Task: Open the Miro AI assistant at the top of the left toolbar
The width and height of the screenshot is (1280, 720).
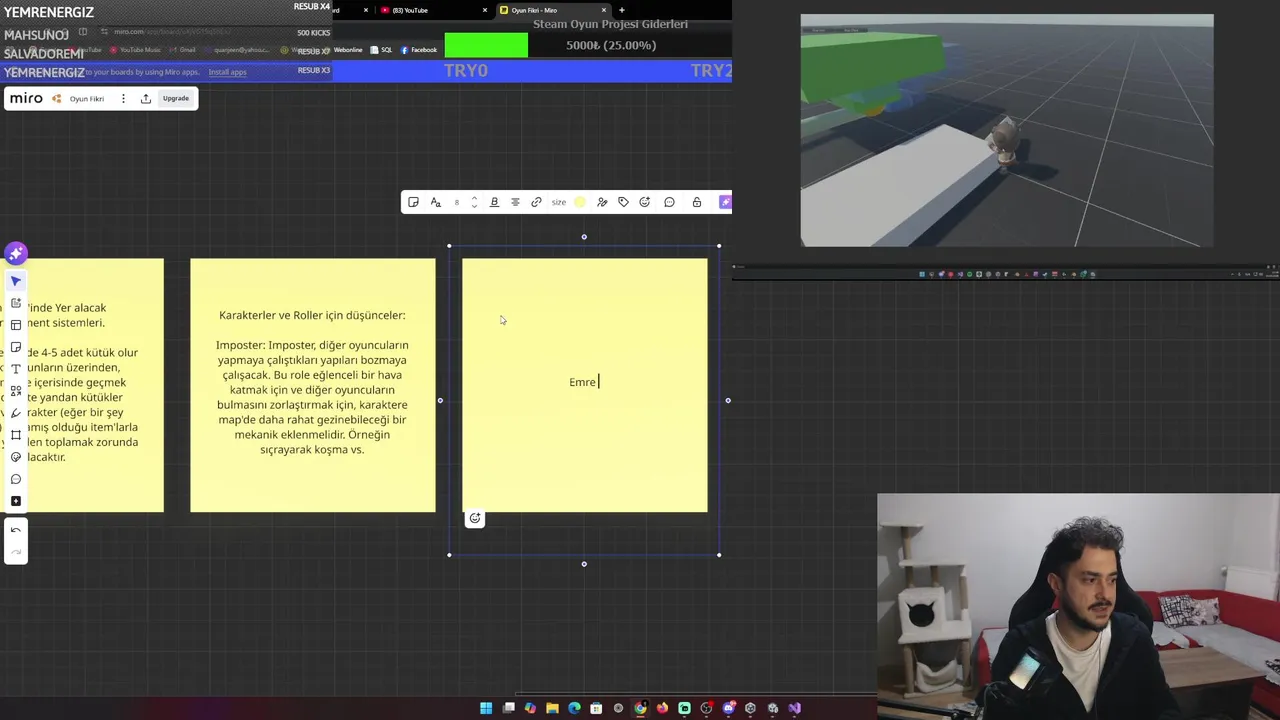Action: (x=15, y=254)
